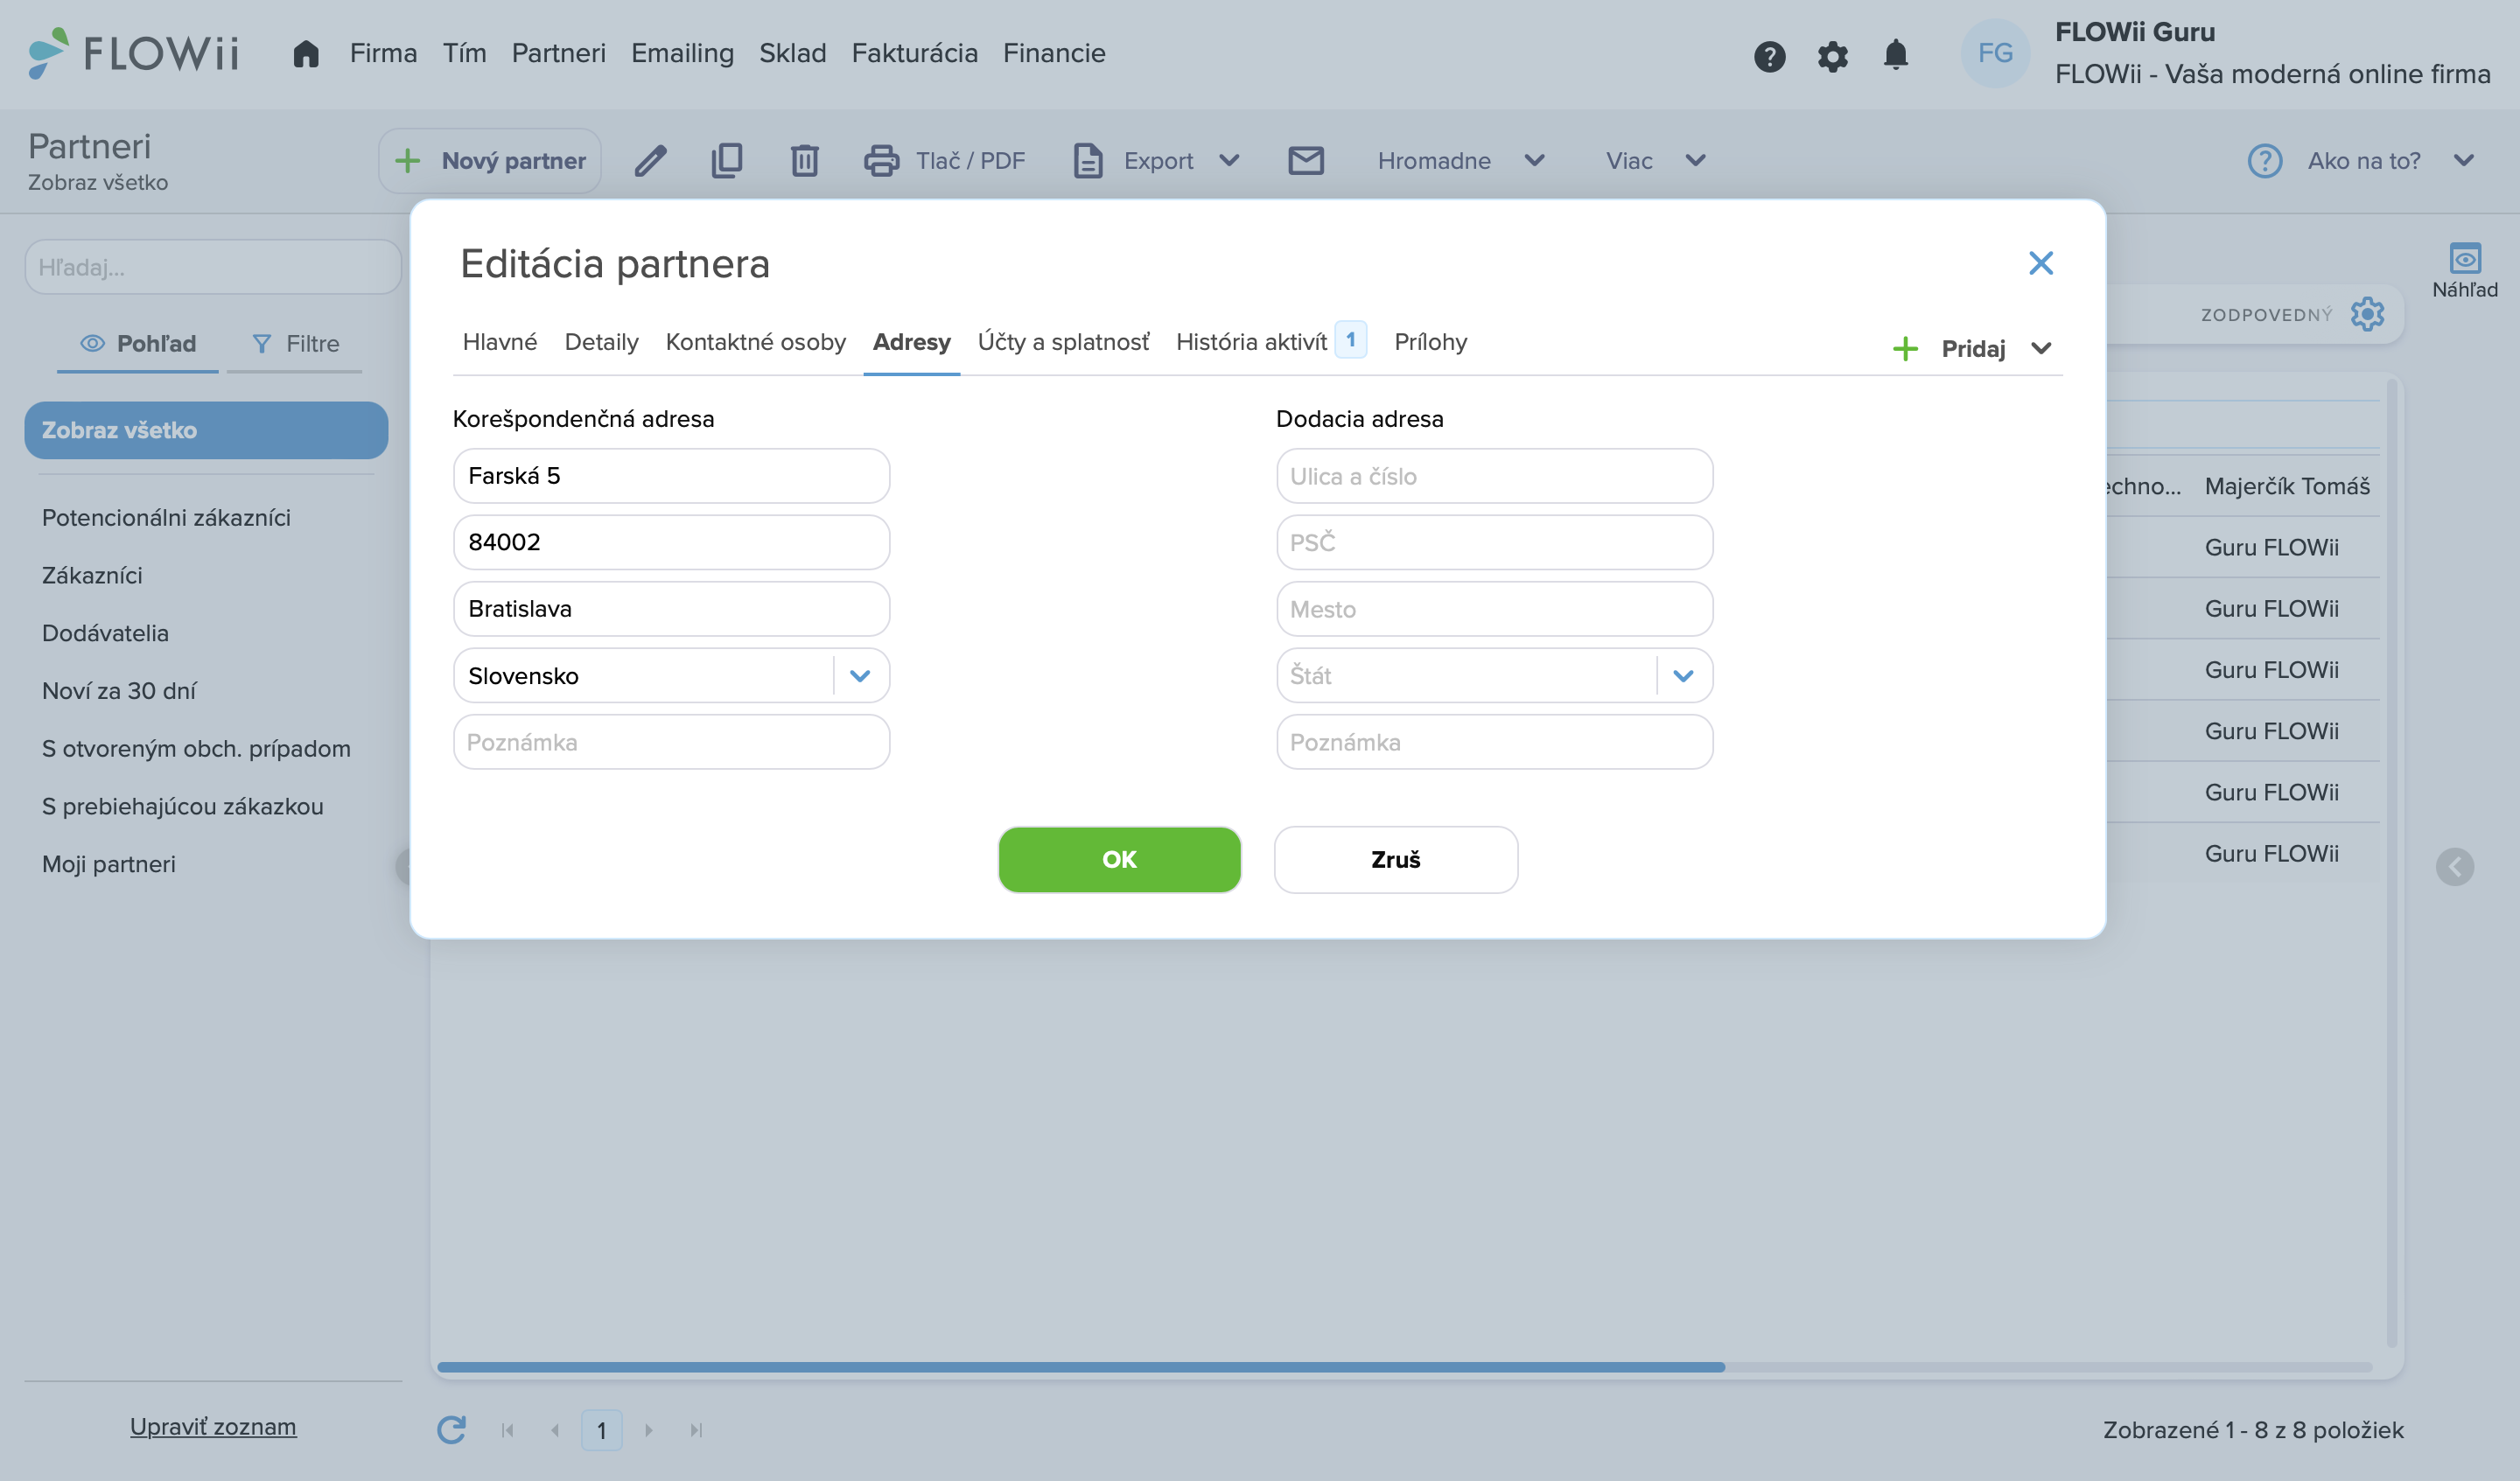Open the help question mark icon
The width and height of the screenshot is (2520, 1481).
click(x=1769, y=56)
